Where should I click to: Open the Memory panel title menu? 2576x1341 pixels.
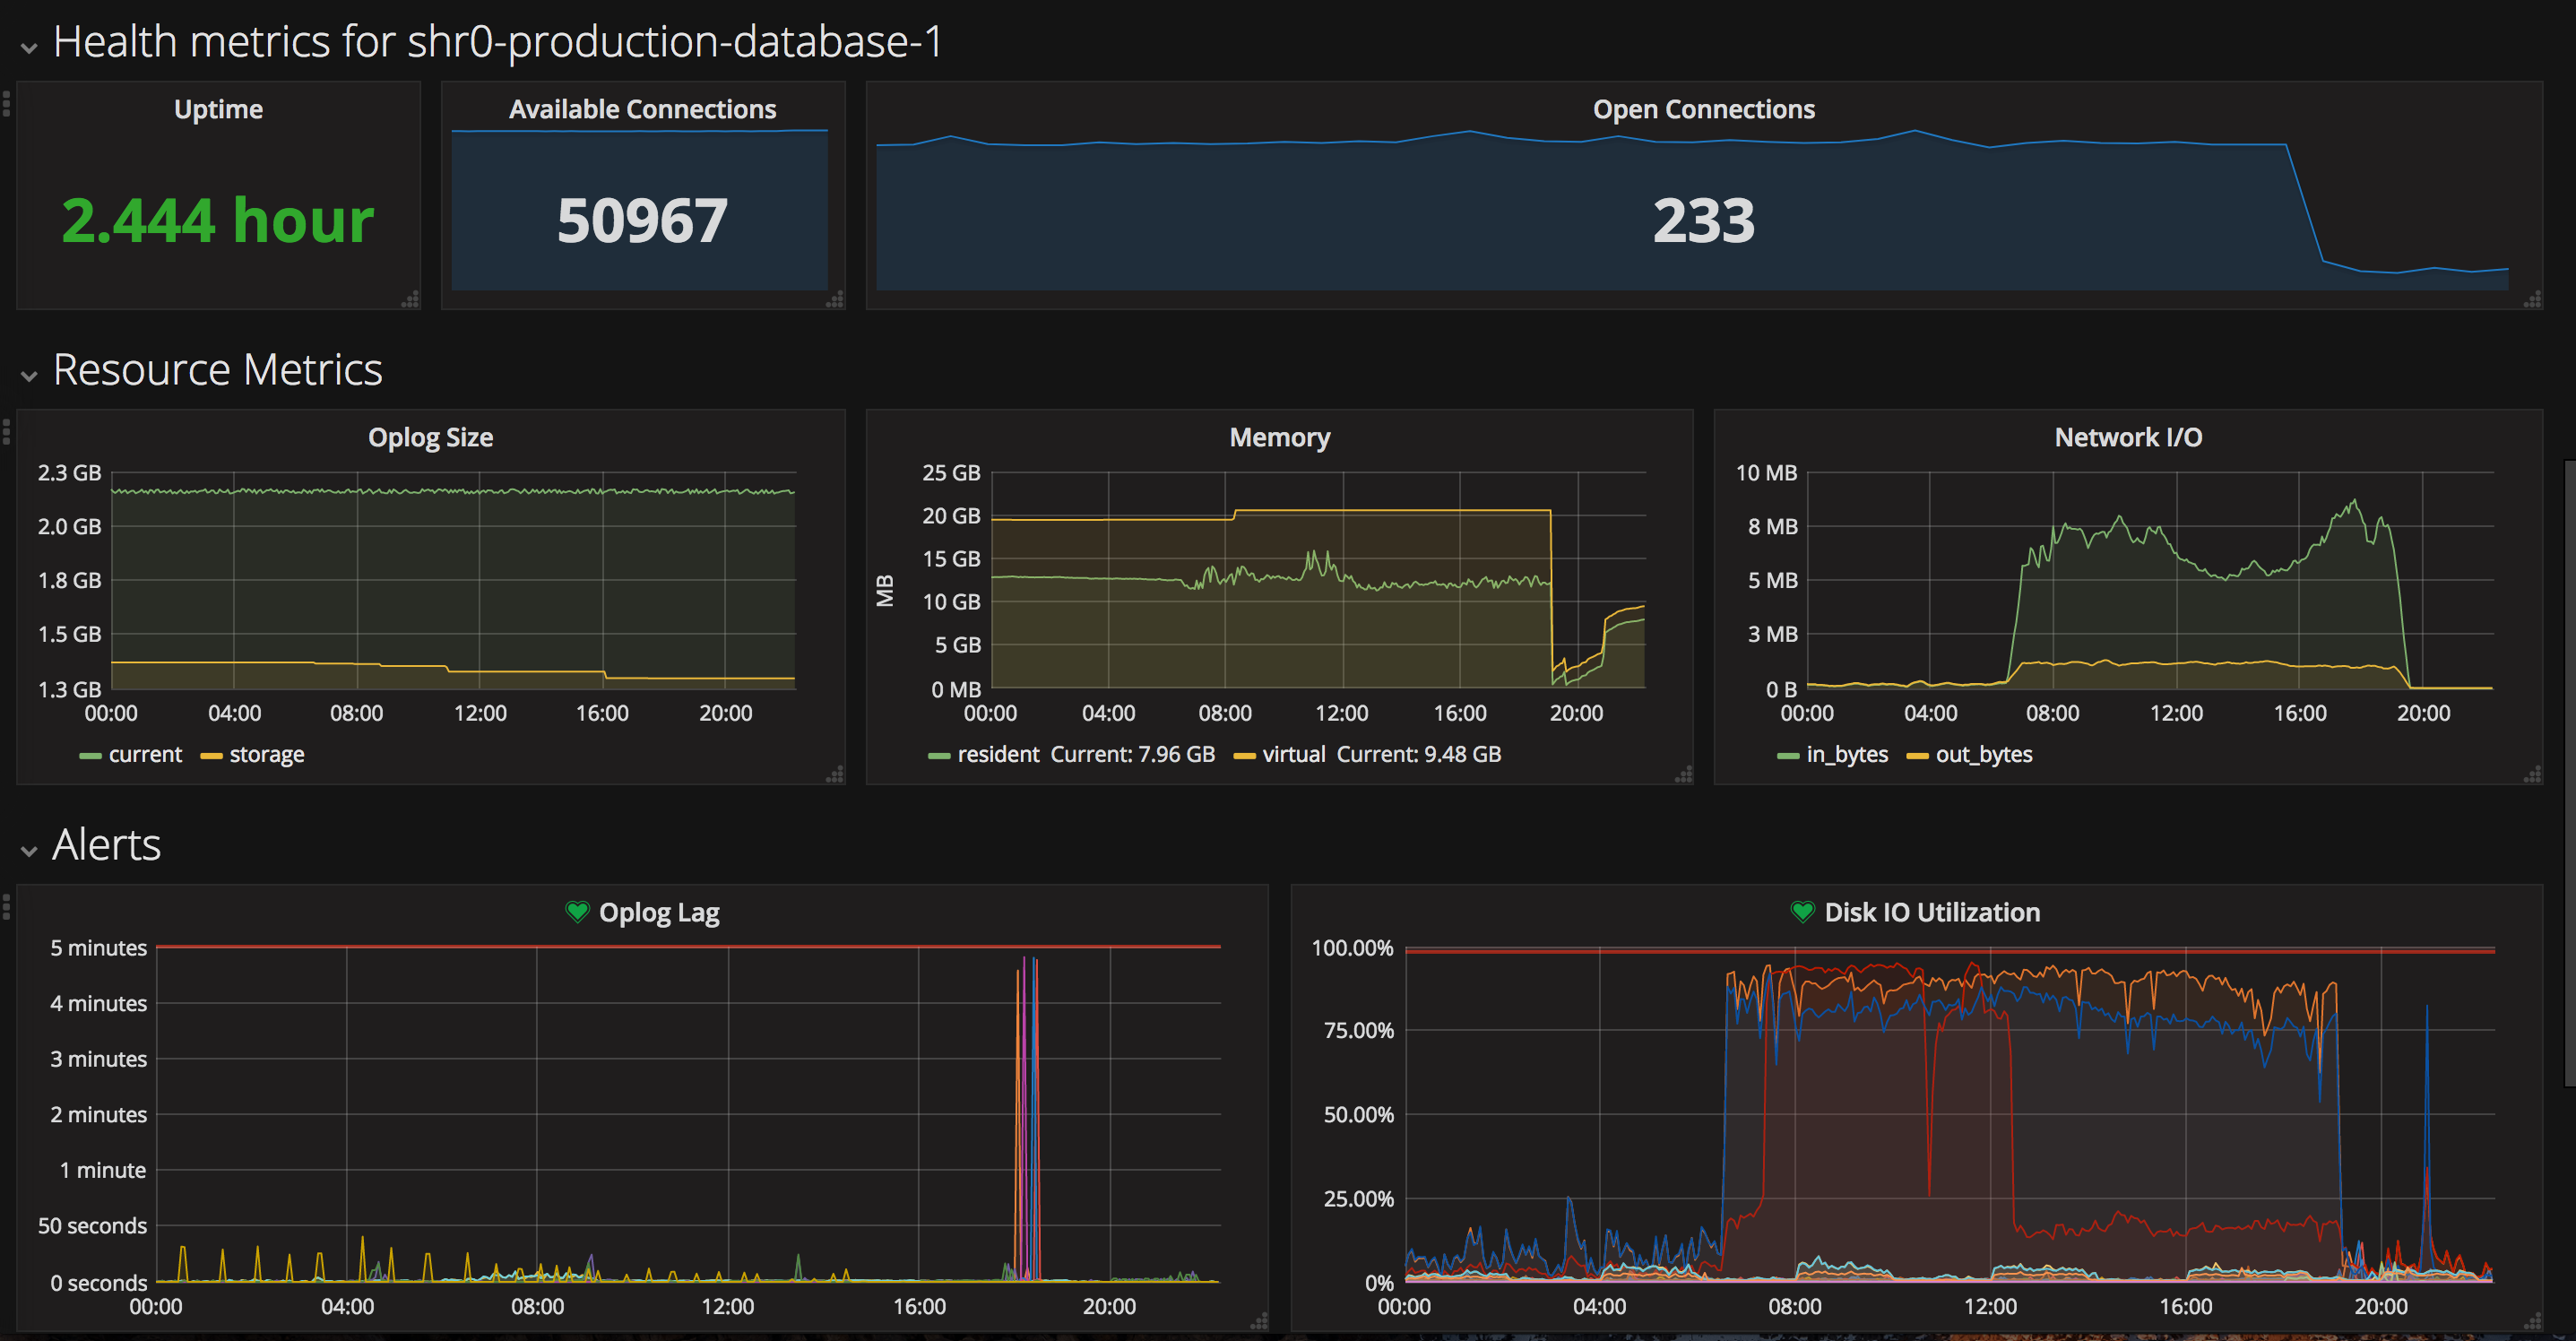1279,437
